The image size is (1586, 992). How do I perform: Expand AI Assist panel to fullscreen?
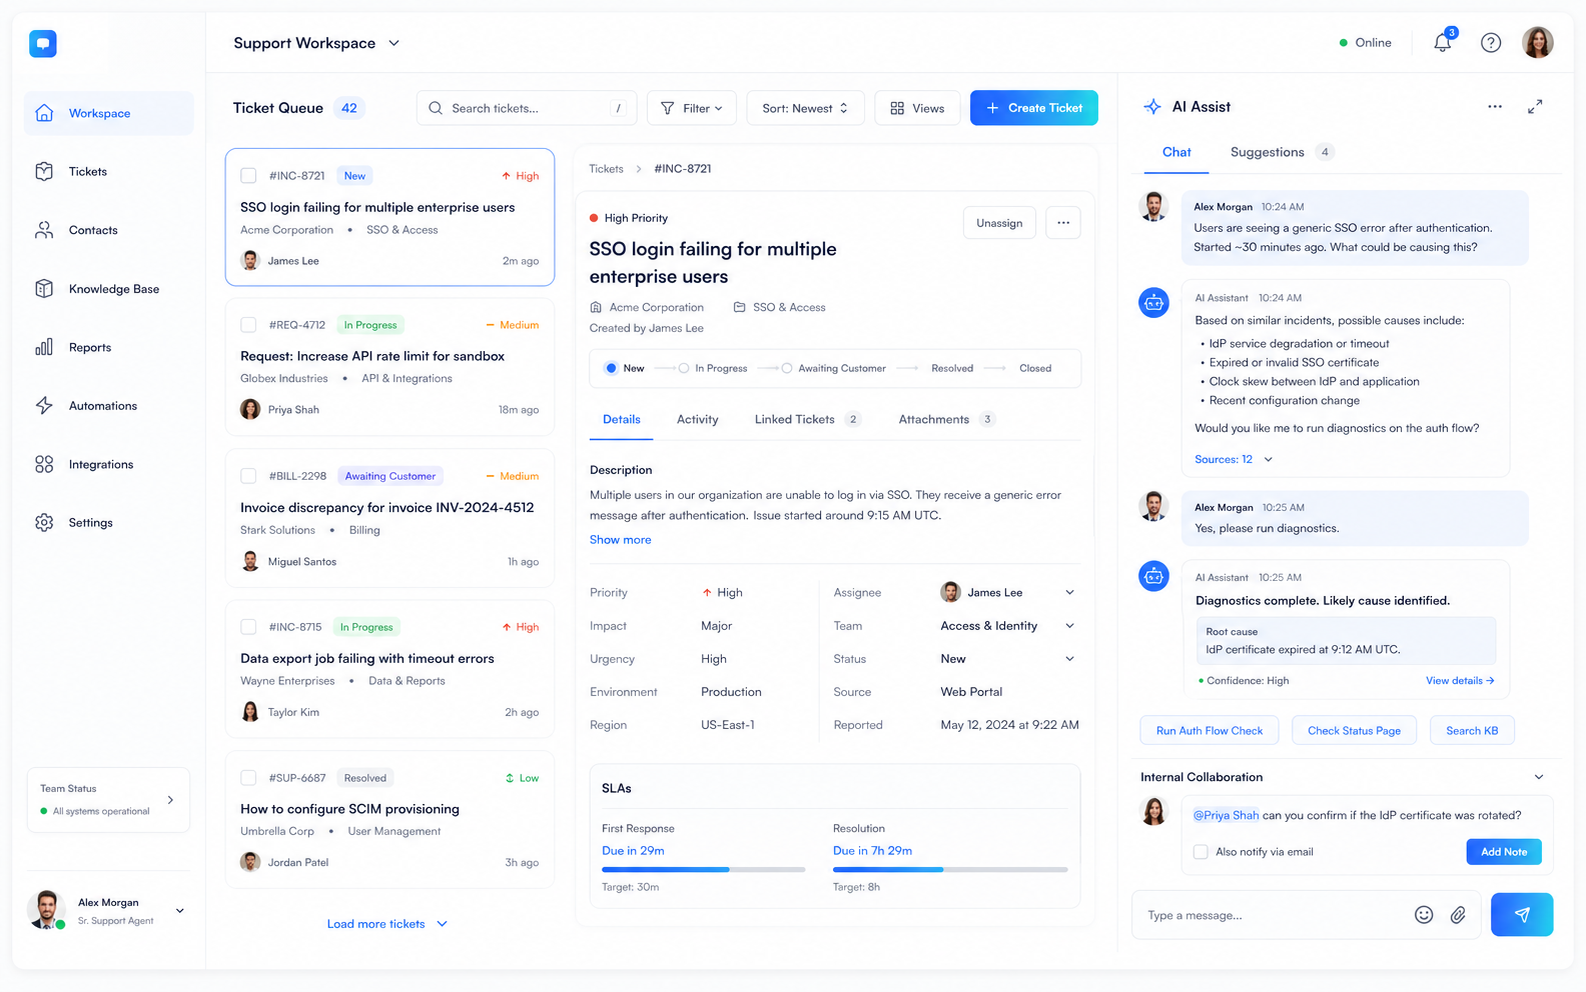click(1535, 106)
